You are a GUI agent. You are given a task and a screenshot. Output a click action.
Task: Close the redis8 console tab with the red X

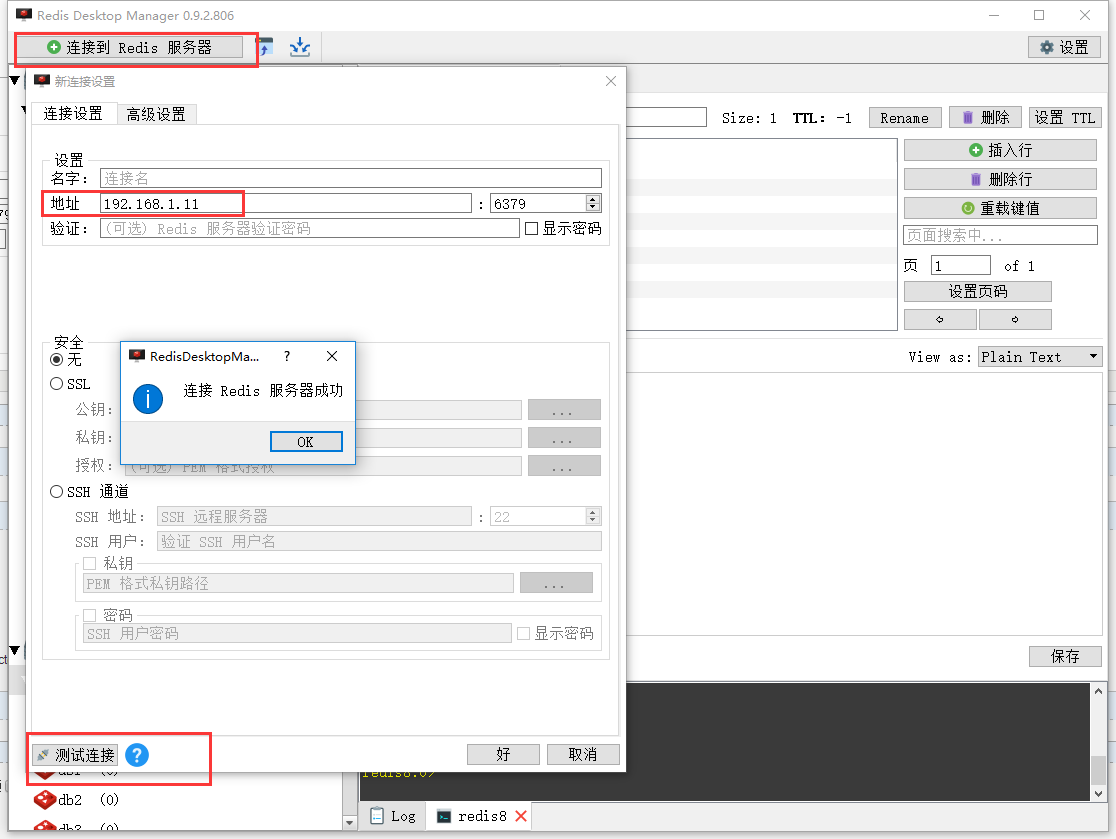(521, 816)
